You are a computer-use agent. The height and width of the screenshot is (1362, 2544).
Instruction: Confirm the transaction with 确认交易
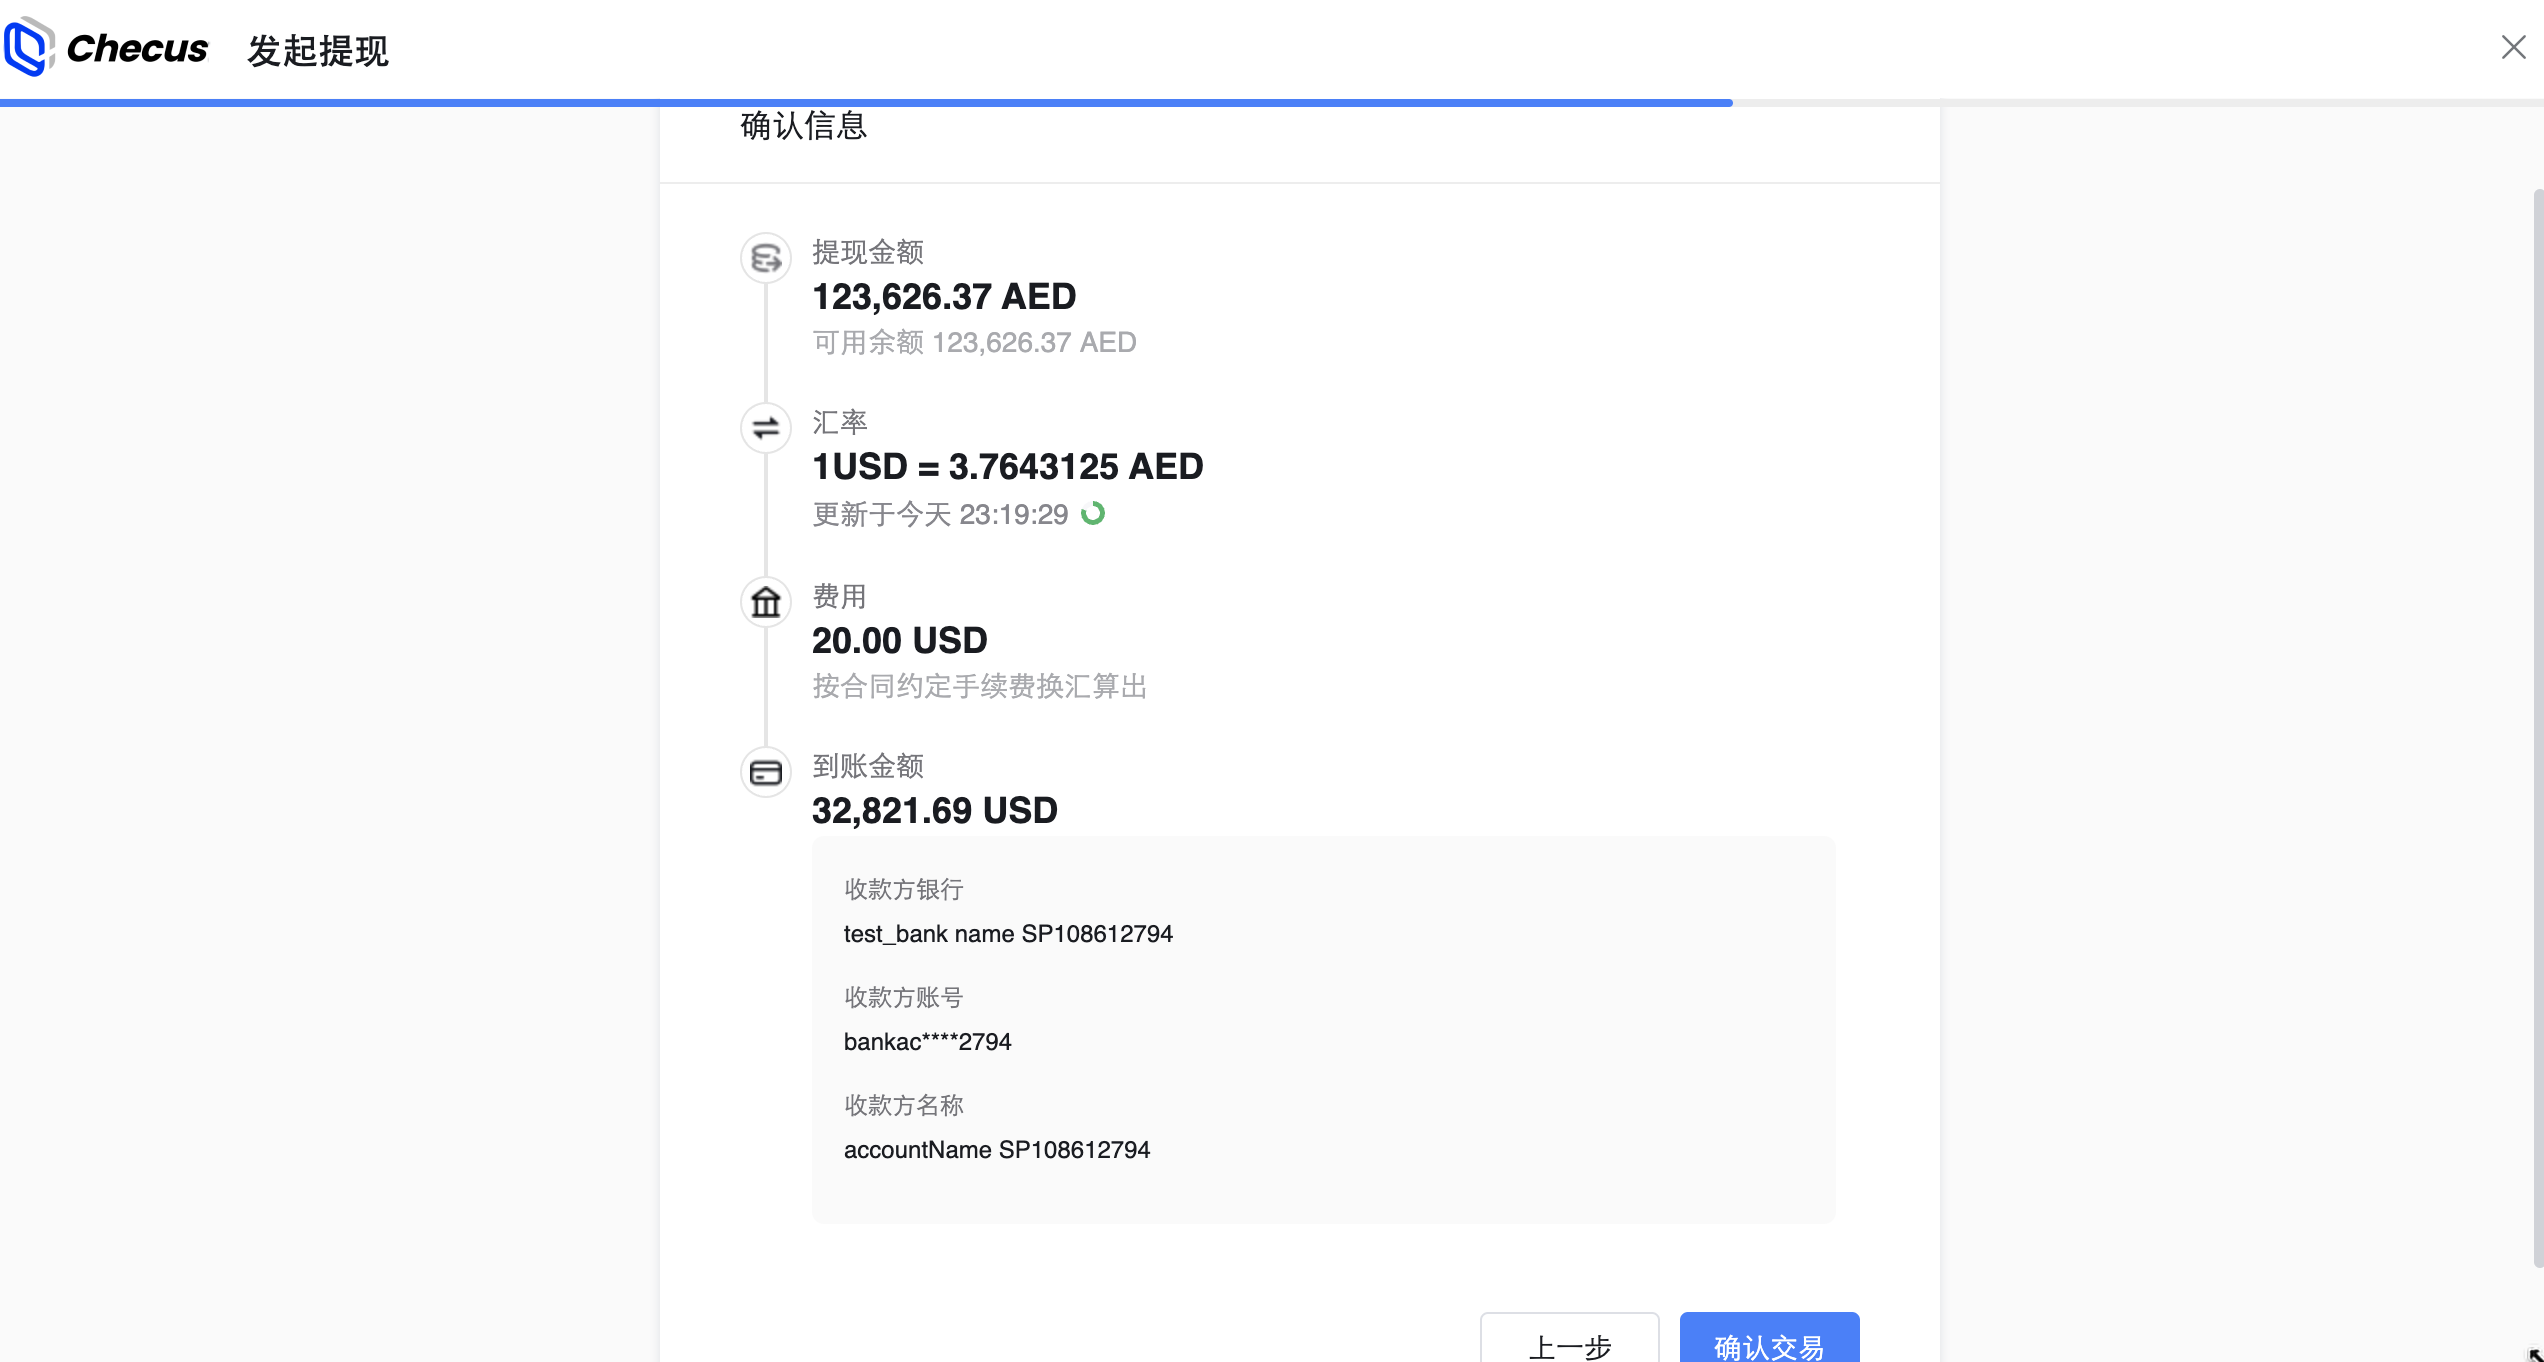[x=1769, y=1339]
